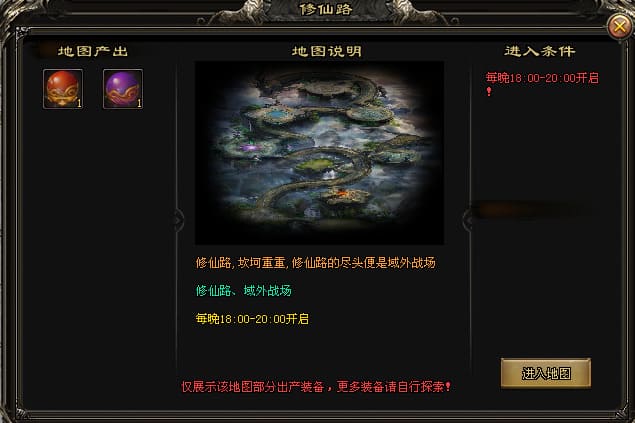Image resolution: width=635 pixels, height=423 pixels.
Task: Click the left panel divider arrow
Action: [x=178, y=221]
